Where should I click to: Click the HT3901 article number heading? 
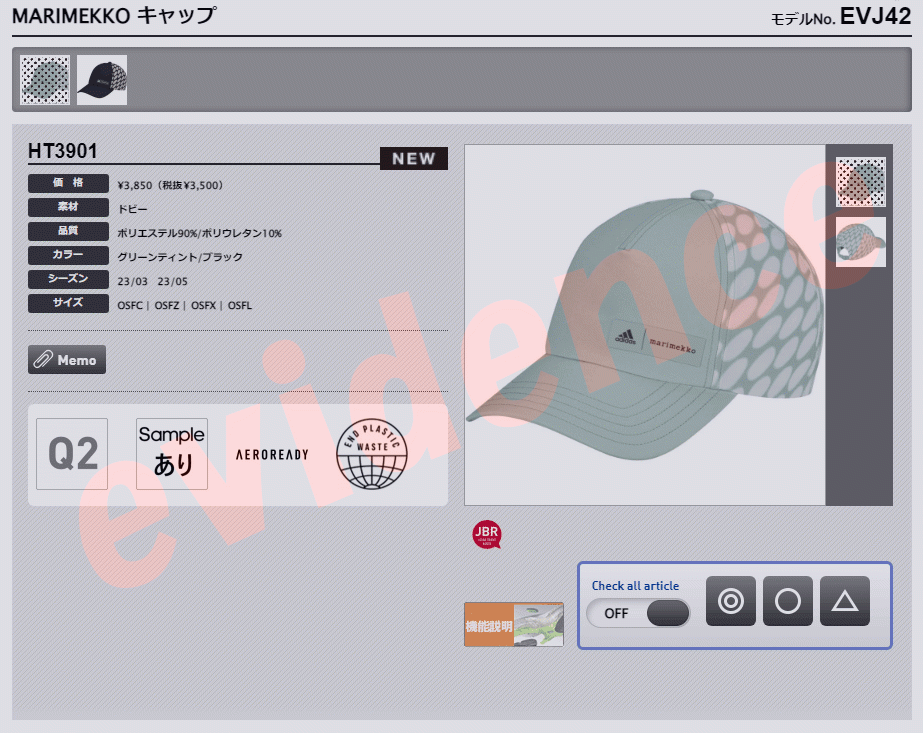(63, 152)
